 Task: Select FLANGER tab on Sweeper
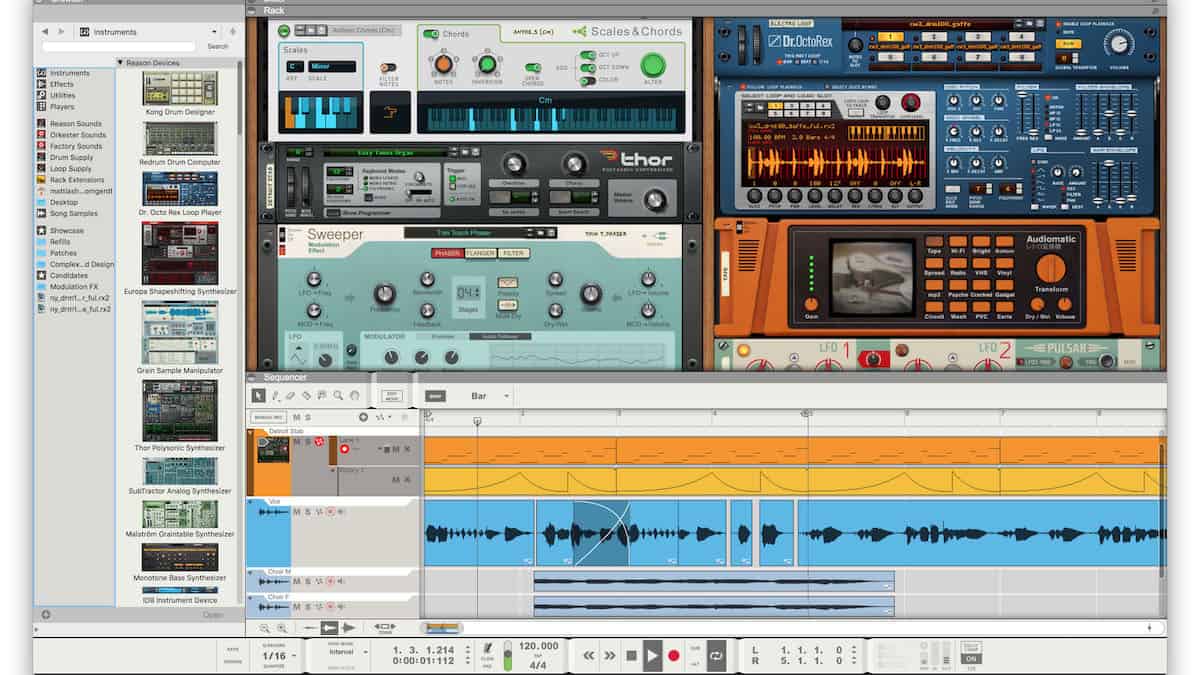click(x=480, y=253)
